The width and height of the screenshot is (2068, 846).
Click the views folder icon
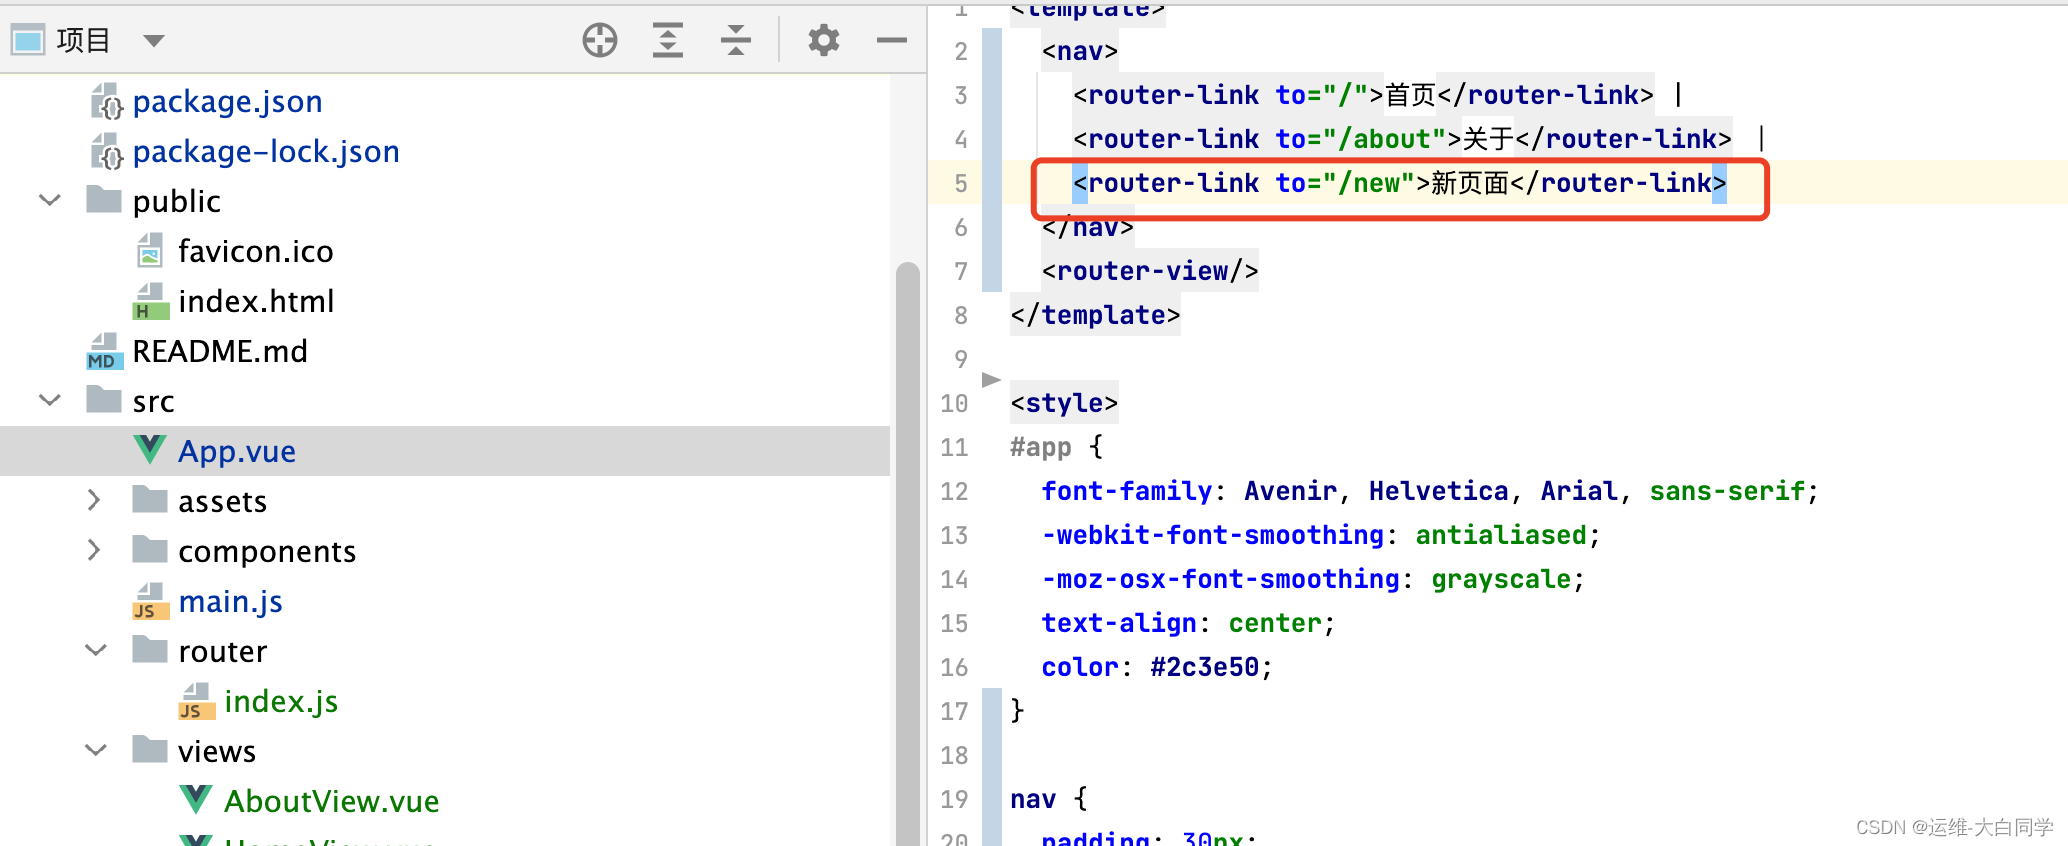point(150,749)
